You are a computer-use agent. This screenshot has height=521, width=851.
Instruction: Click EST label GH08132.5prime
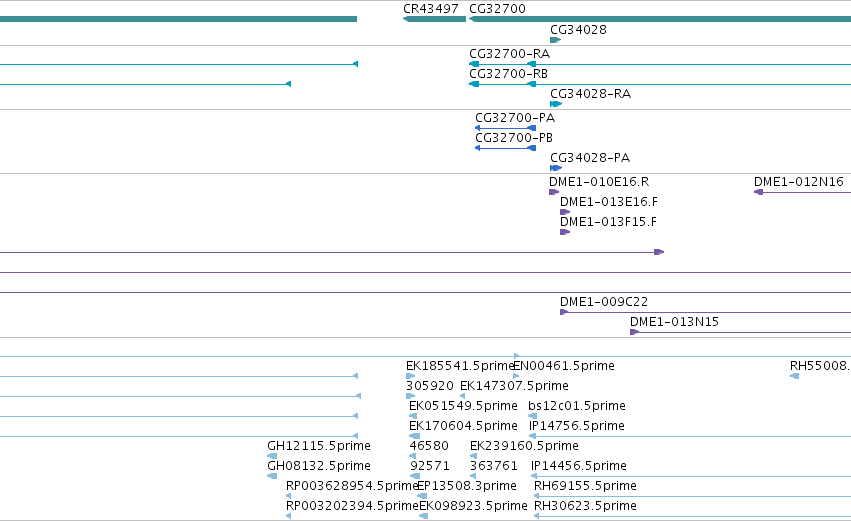click(x=319, y=466)
